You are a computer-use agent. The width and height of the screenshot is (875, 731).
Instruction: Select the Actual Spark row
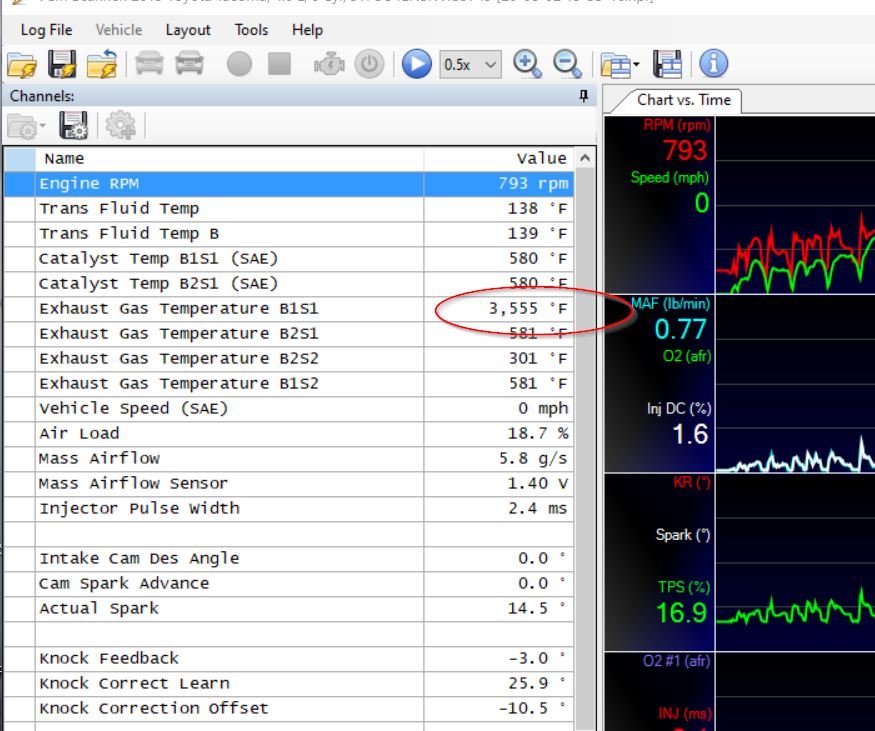(289, 608)
